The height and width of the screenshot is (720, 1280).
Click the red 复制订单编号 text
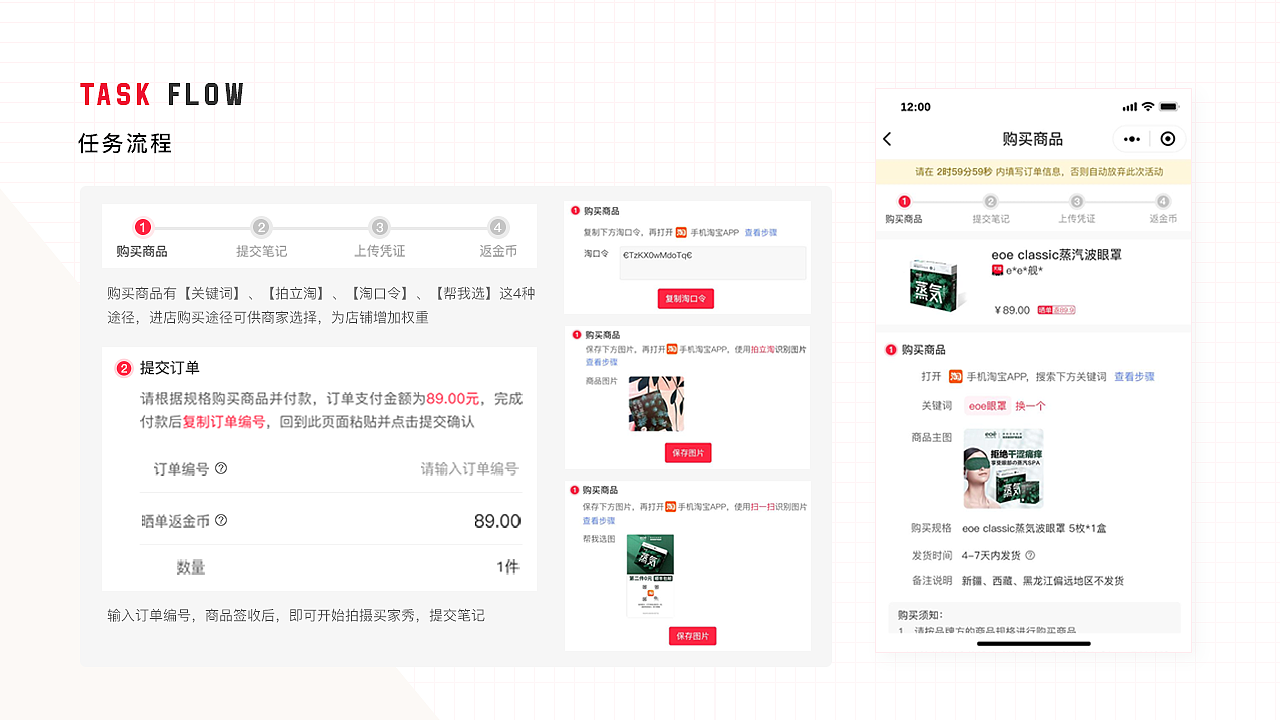(x=224, y=422)
